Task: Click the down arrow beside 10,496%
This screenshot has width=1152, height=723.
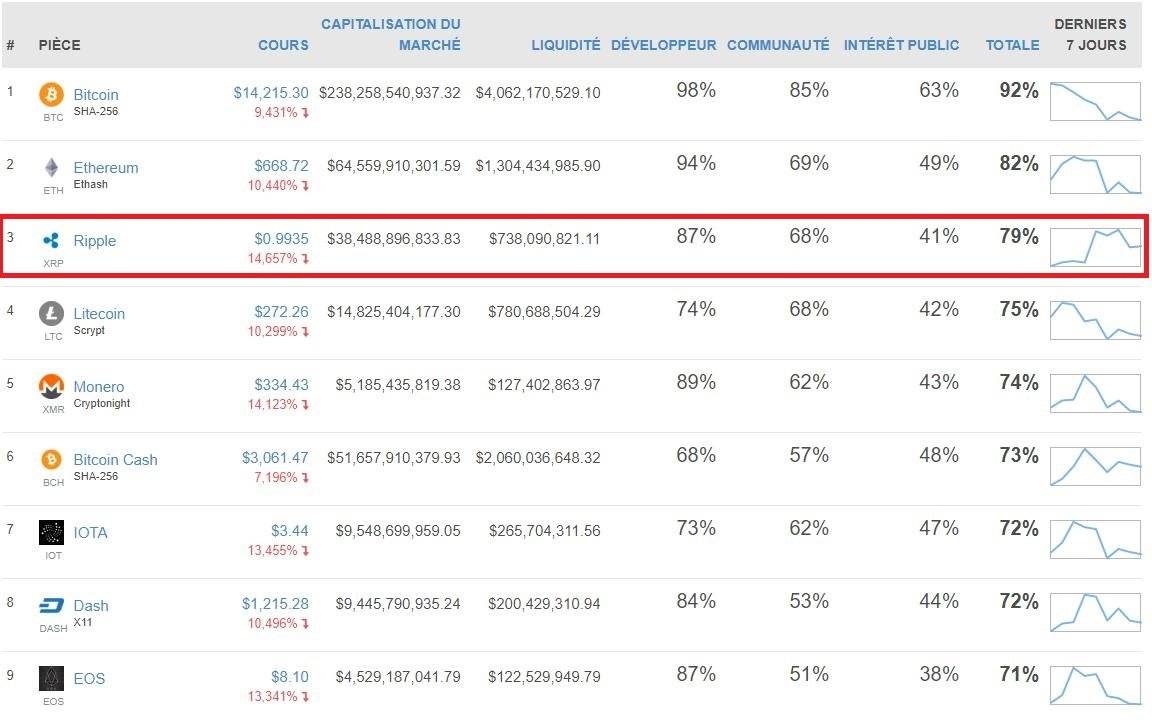Action: pyautogui.click(x=305, y=623)
